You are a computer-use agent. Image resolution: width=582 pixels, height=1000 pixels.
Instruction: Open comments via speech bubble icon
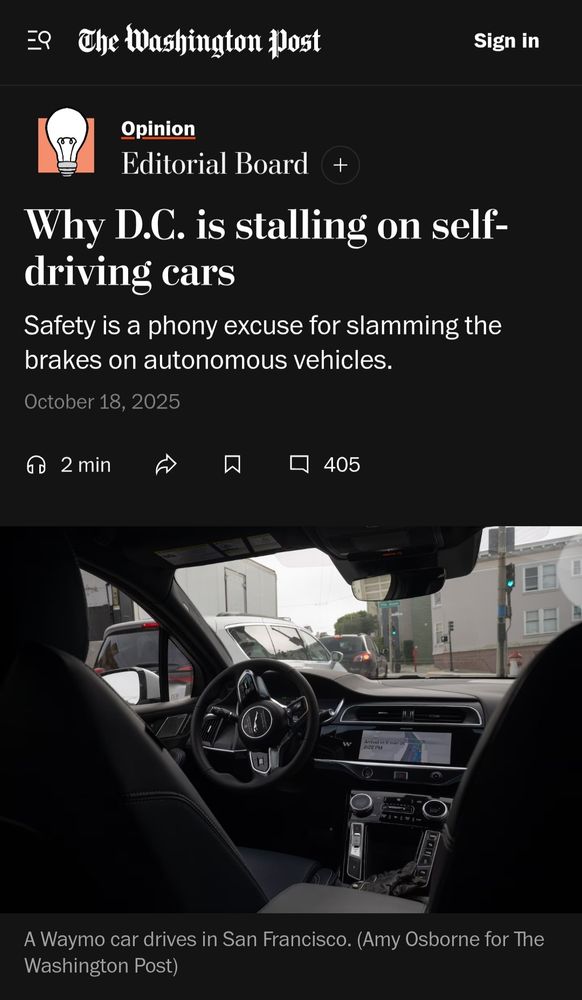tap(299, 464)
